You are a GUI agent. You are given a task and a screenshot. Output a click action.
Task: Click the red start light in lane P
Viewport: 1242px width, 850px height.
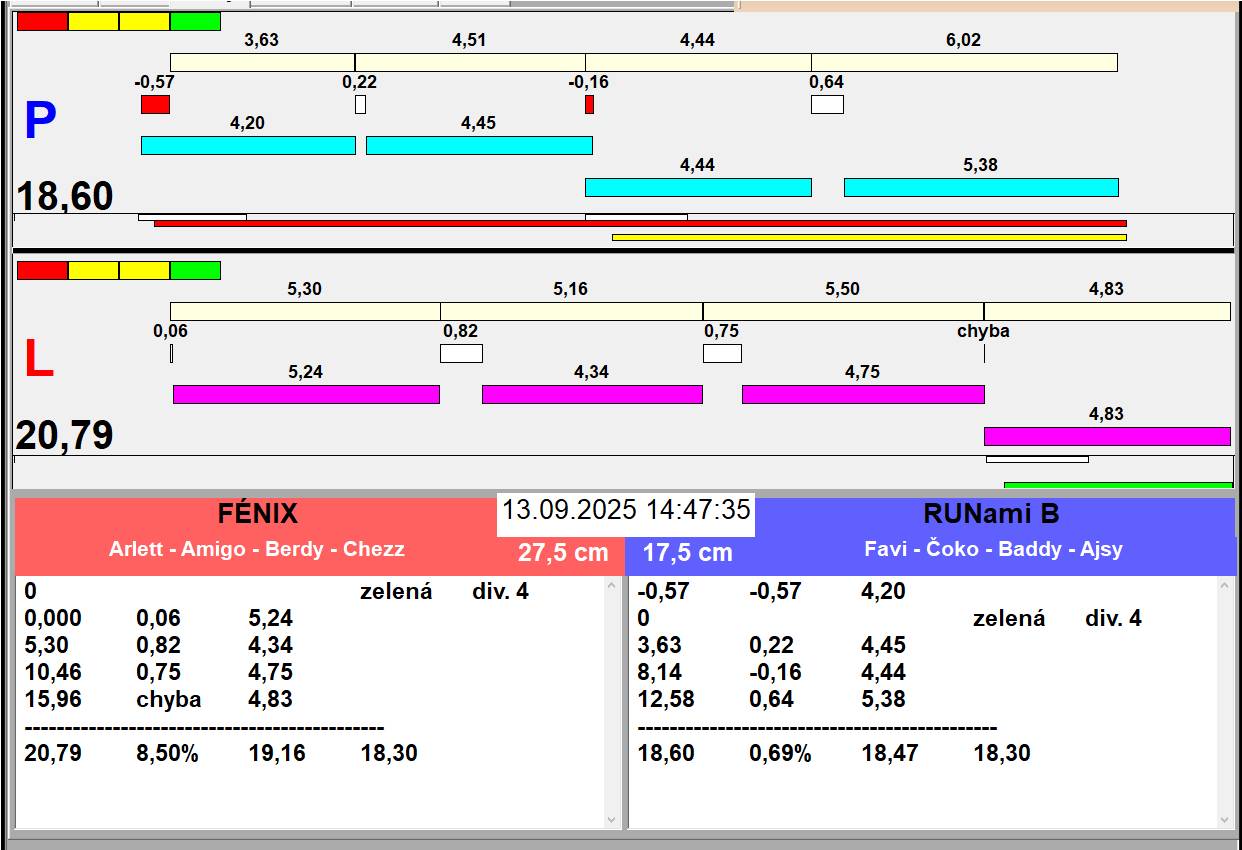pos(43,21)
